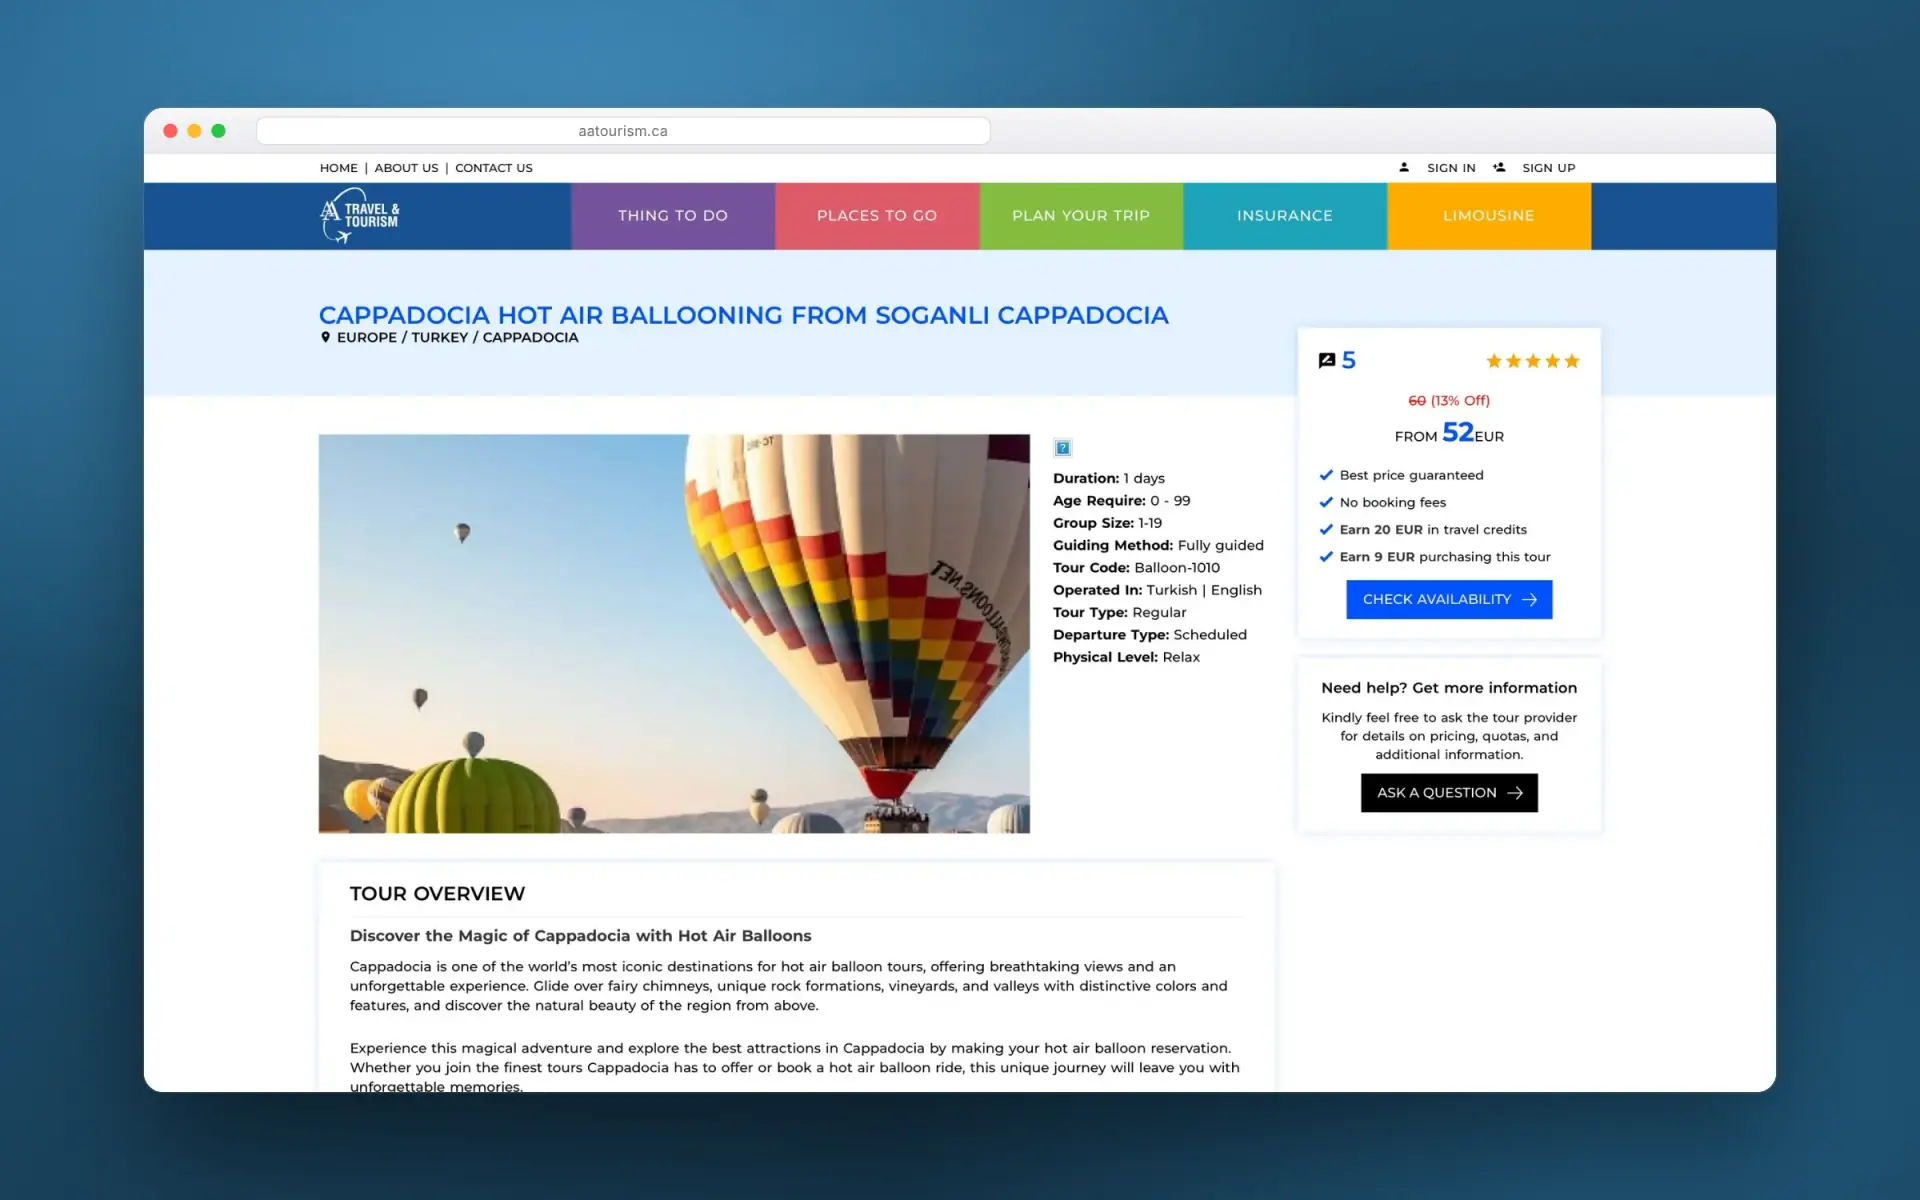Click the struck-through 60 (13% Off) text
This screenshot has height=1200, width=1920.
[1449, 400]
